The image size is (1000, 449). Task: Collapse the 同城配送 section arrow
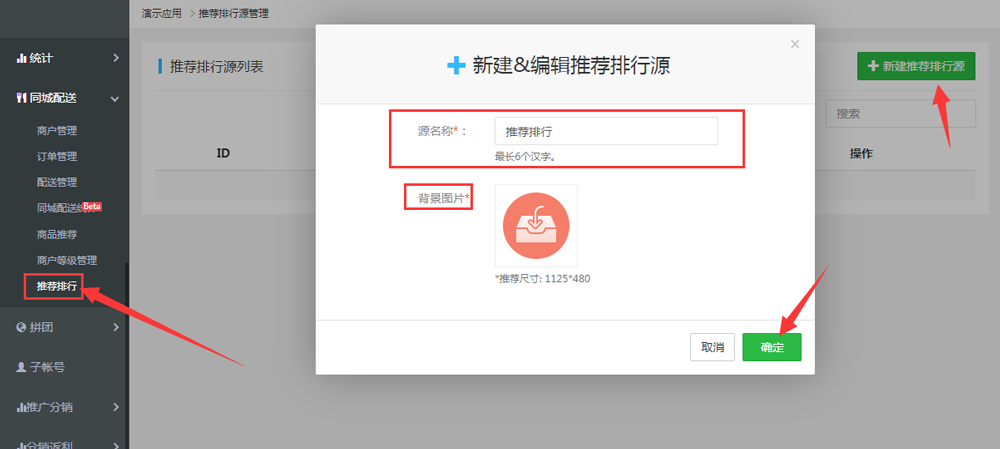click(x=116, y=98)
